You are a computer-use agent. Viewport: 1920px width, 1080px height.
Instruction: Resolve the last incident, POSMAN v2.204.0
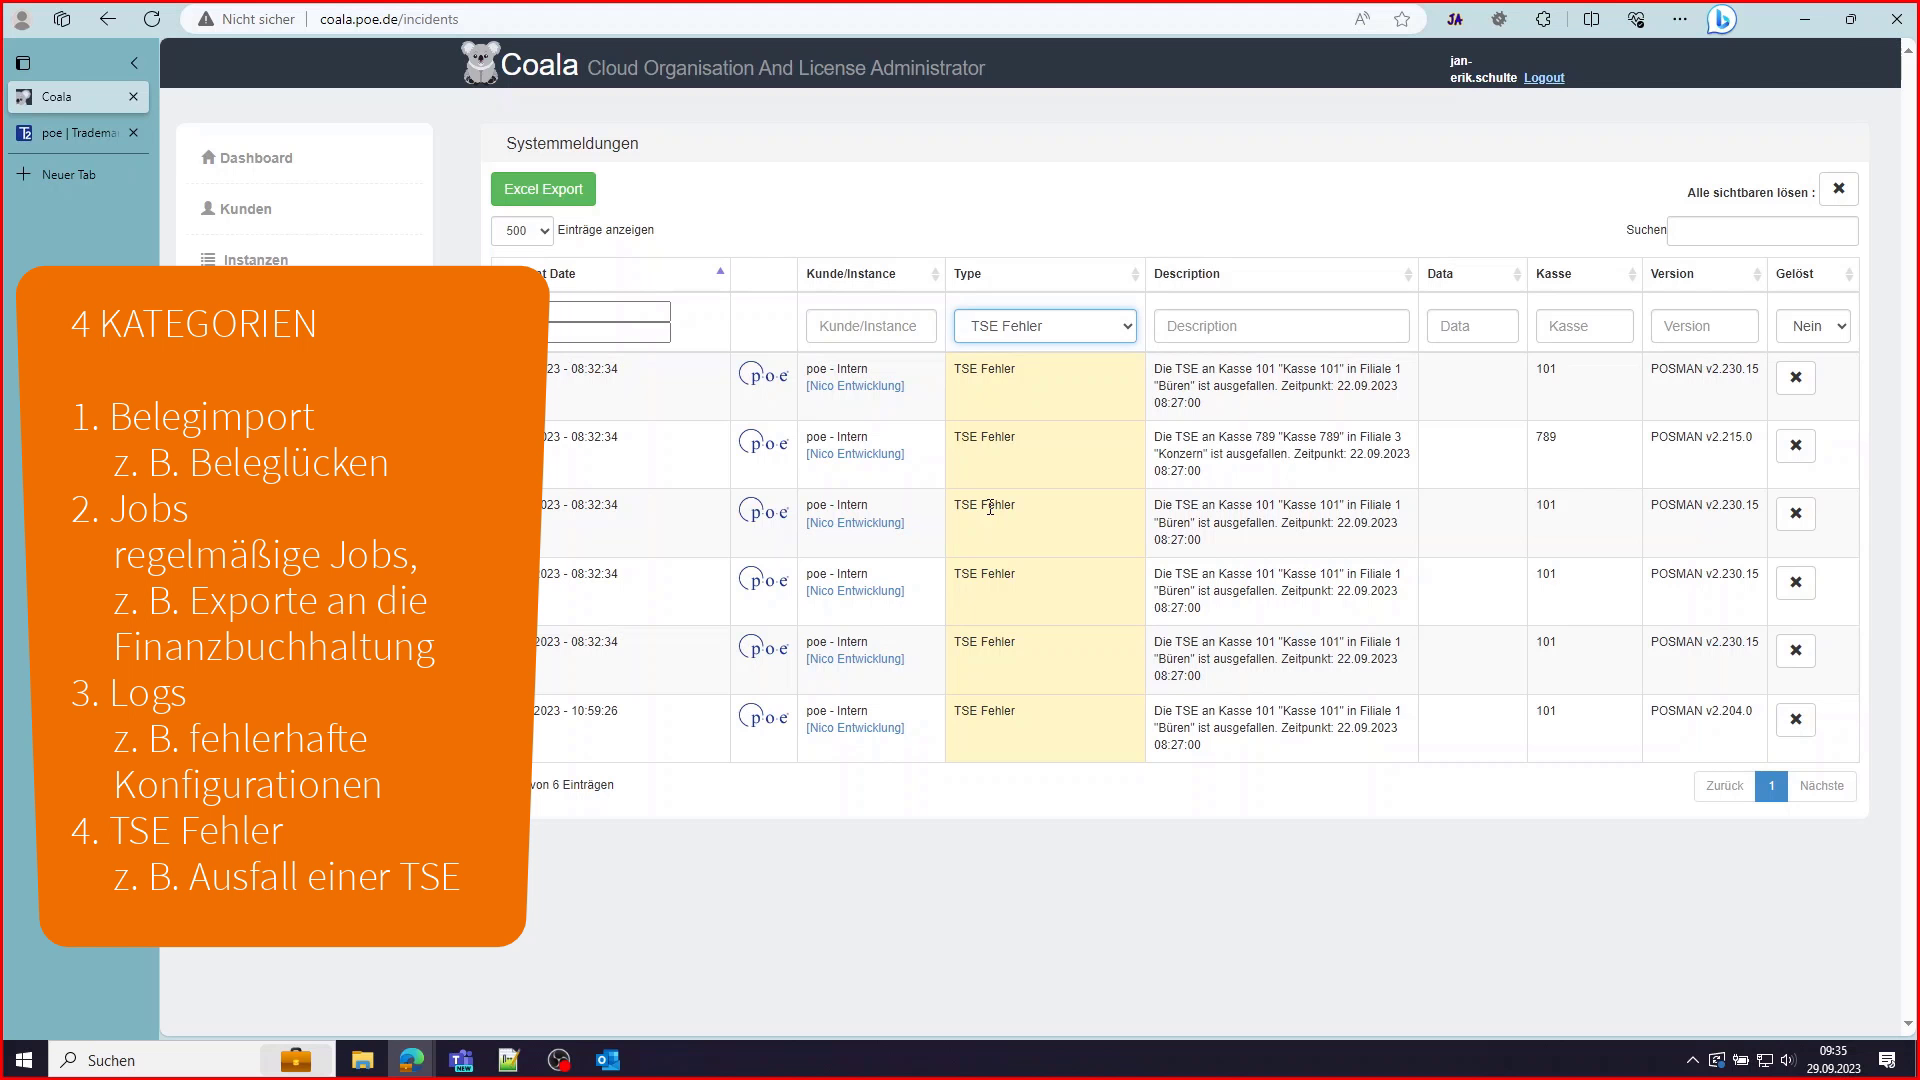(x=1795, y=720)
